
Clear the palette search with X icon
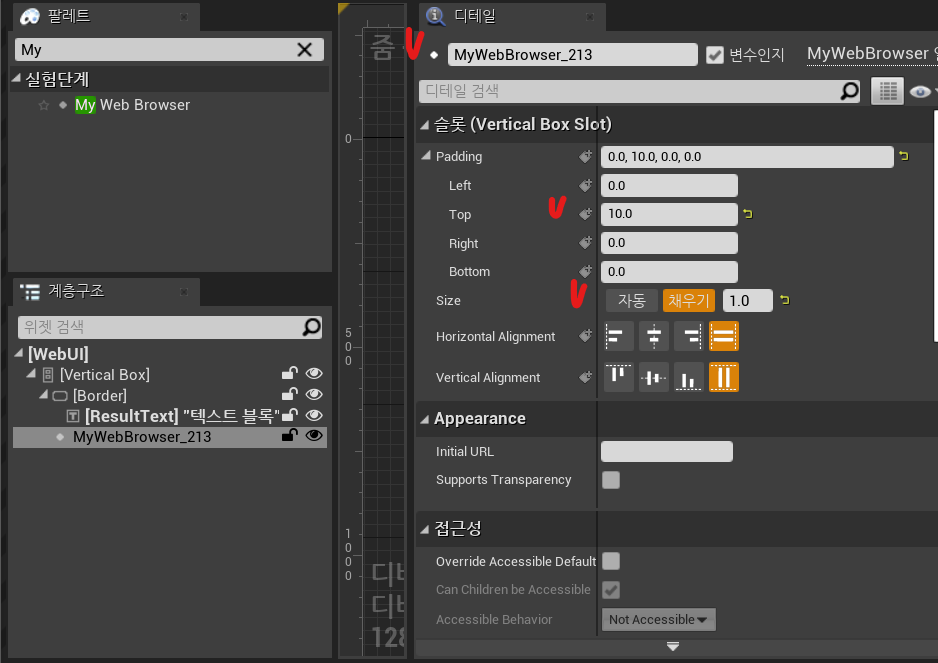tap(305, 50)
